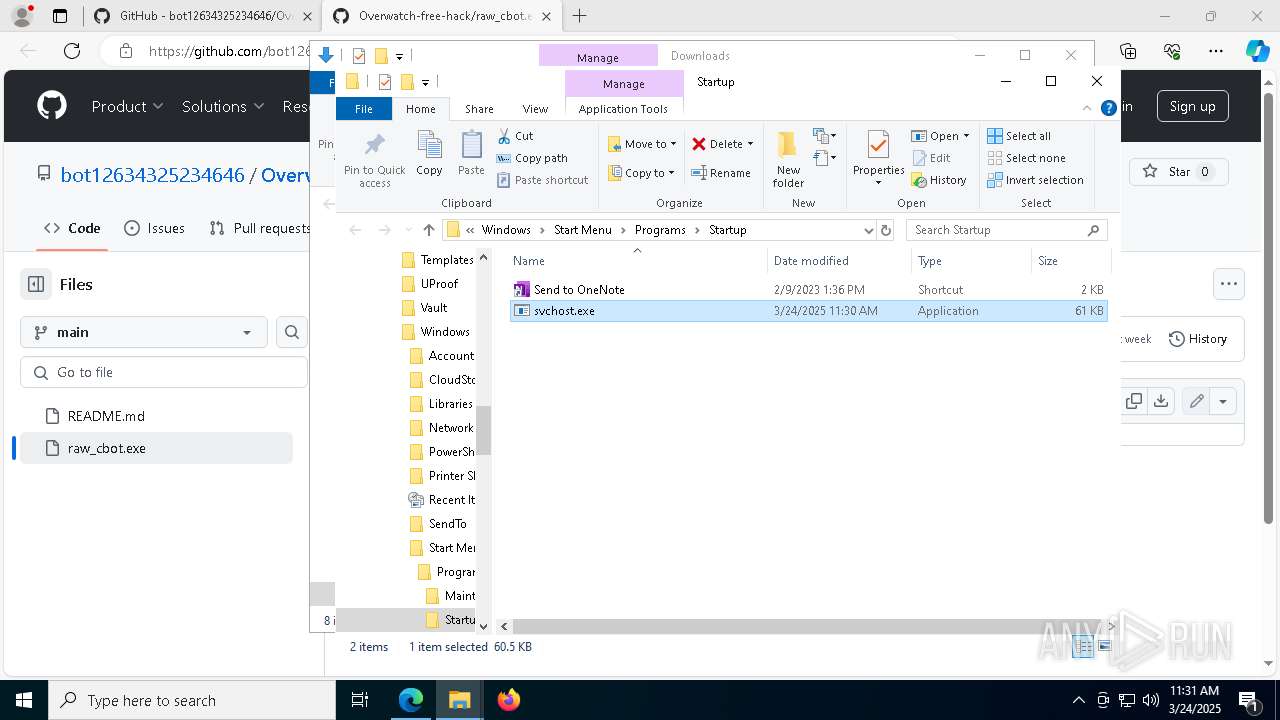Open main branch selector on GitHub
Viewport: 1280px width, 720px height.
click(143, 332)
